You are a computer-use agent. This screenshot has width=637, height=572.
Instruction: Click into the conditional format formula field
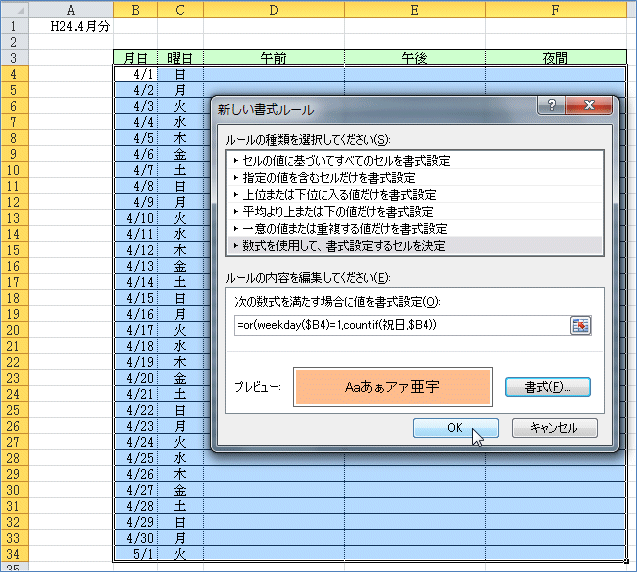click(402, 325)
